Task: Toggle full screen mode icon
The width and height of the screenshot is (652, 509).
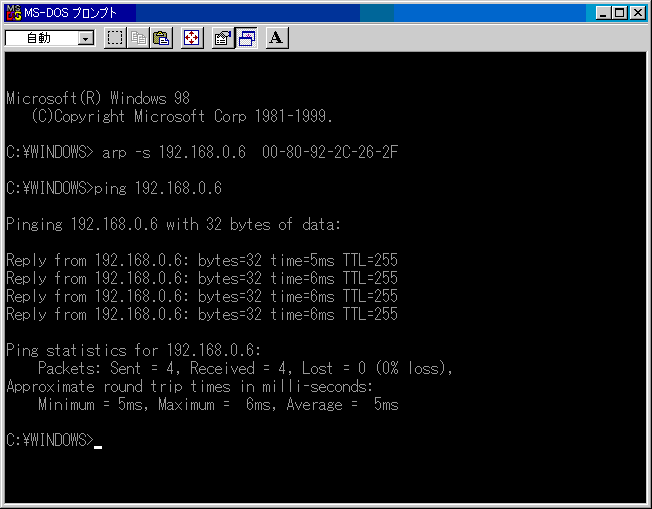Action: [192, 38]
